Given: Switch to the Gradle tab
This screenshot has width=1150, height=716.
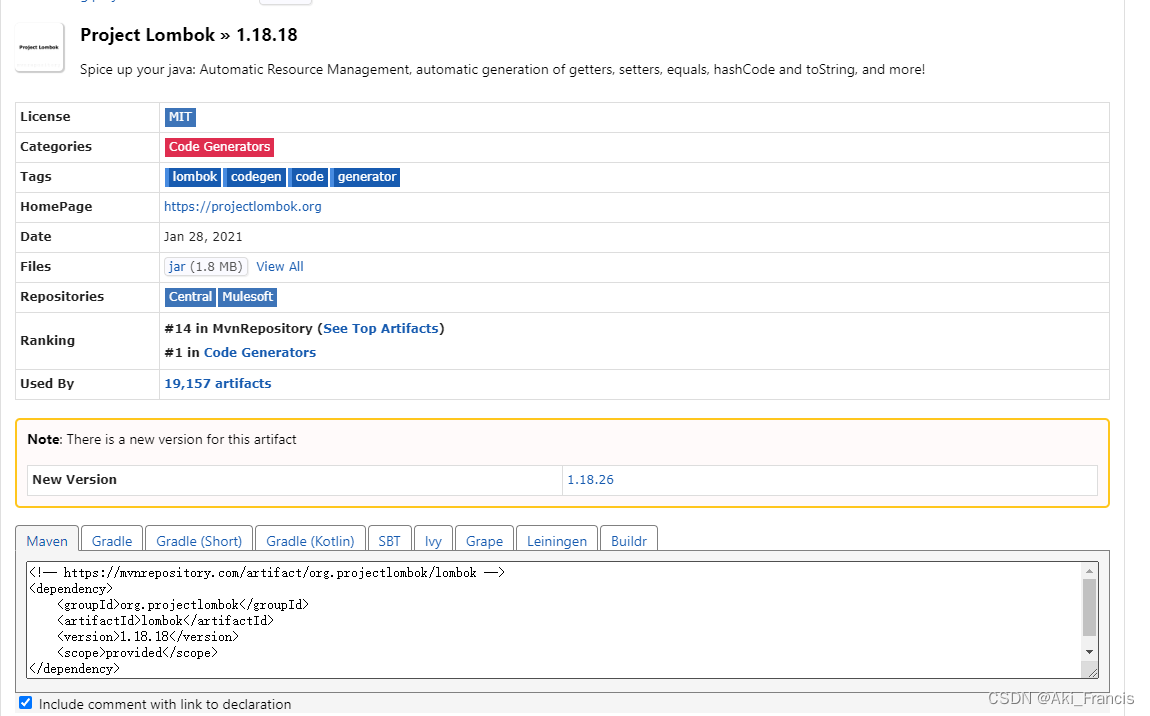Looking at the screenshot, I should pos(111,540).
